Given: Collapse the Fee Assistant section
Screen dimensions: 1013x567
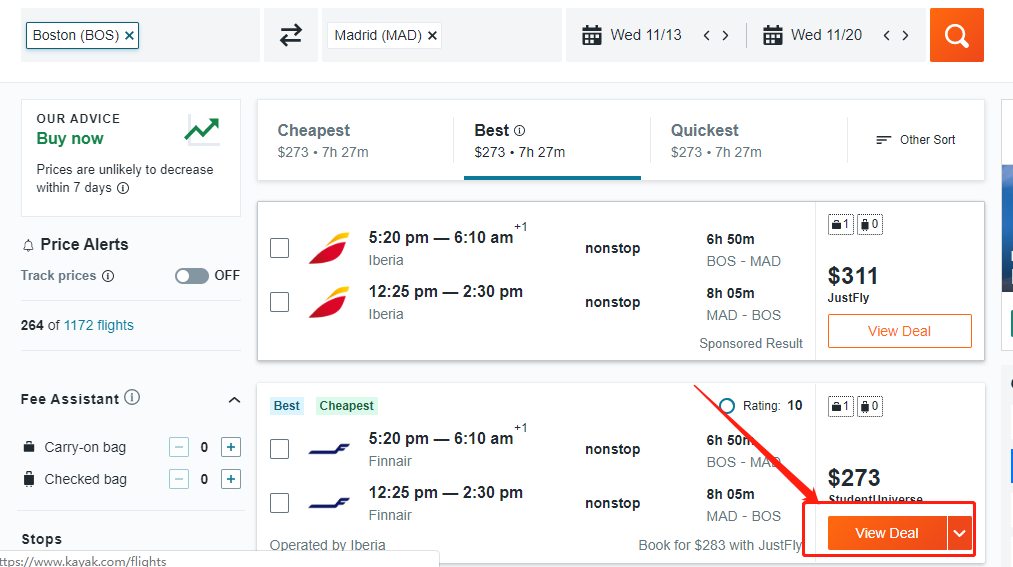Looking at the screenshot, I should pyautogui.click(x=235, y=400).
